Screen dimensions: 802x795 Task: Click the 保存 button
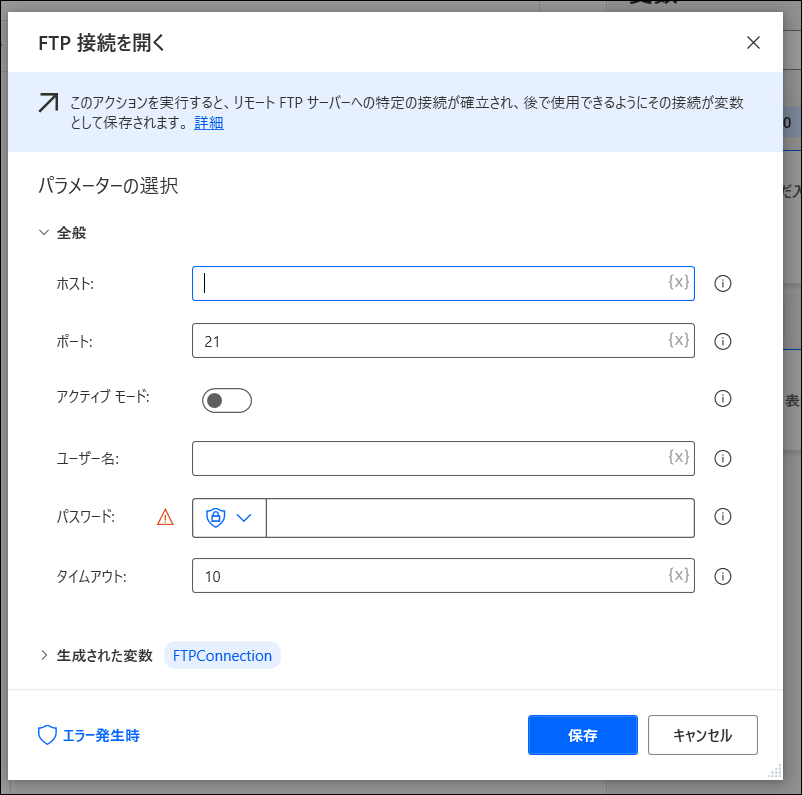(583, 735)
